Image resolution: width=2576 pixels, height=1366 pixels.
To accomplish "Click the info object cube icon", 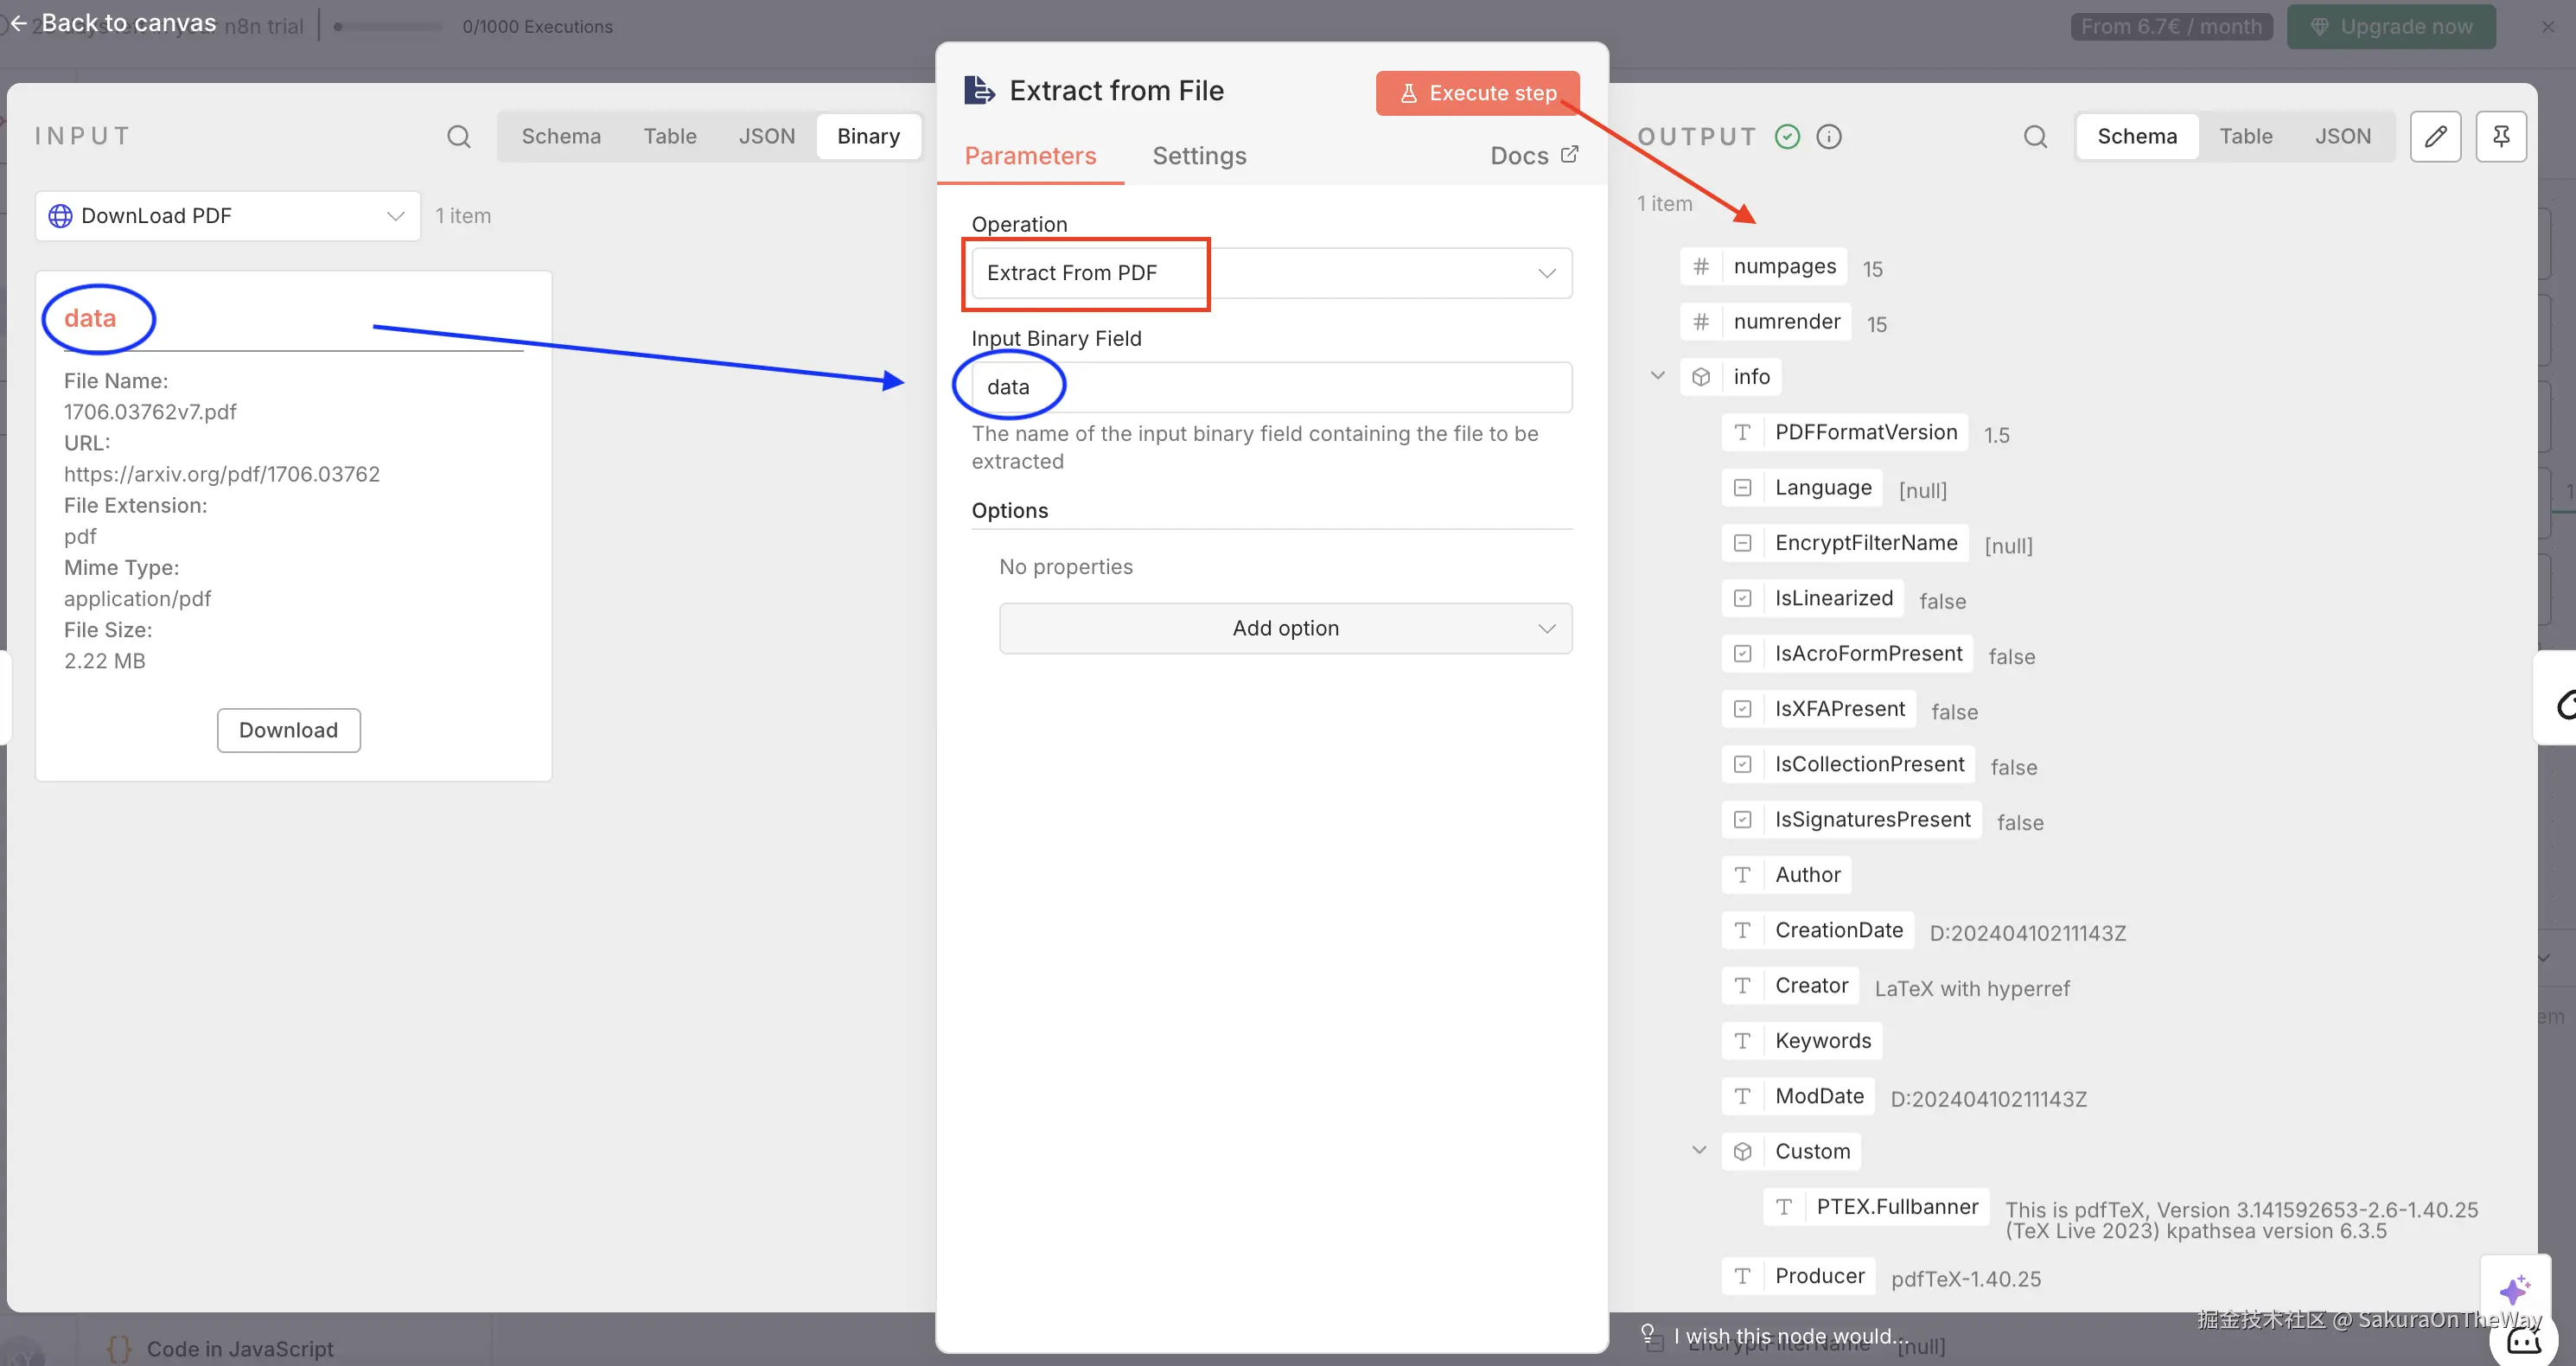I will 1701,377.
